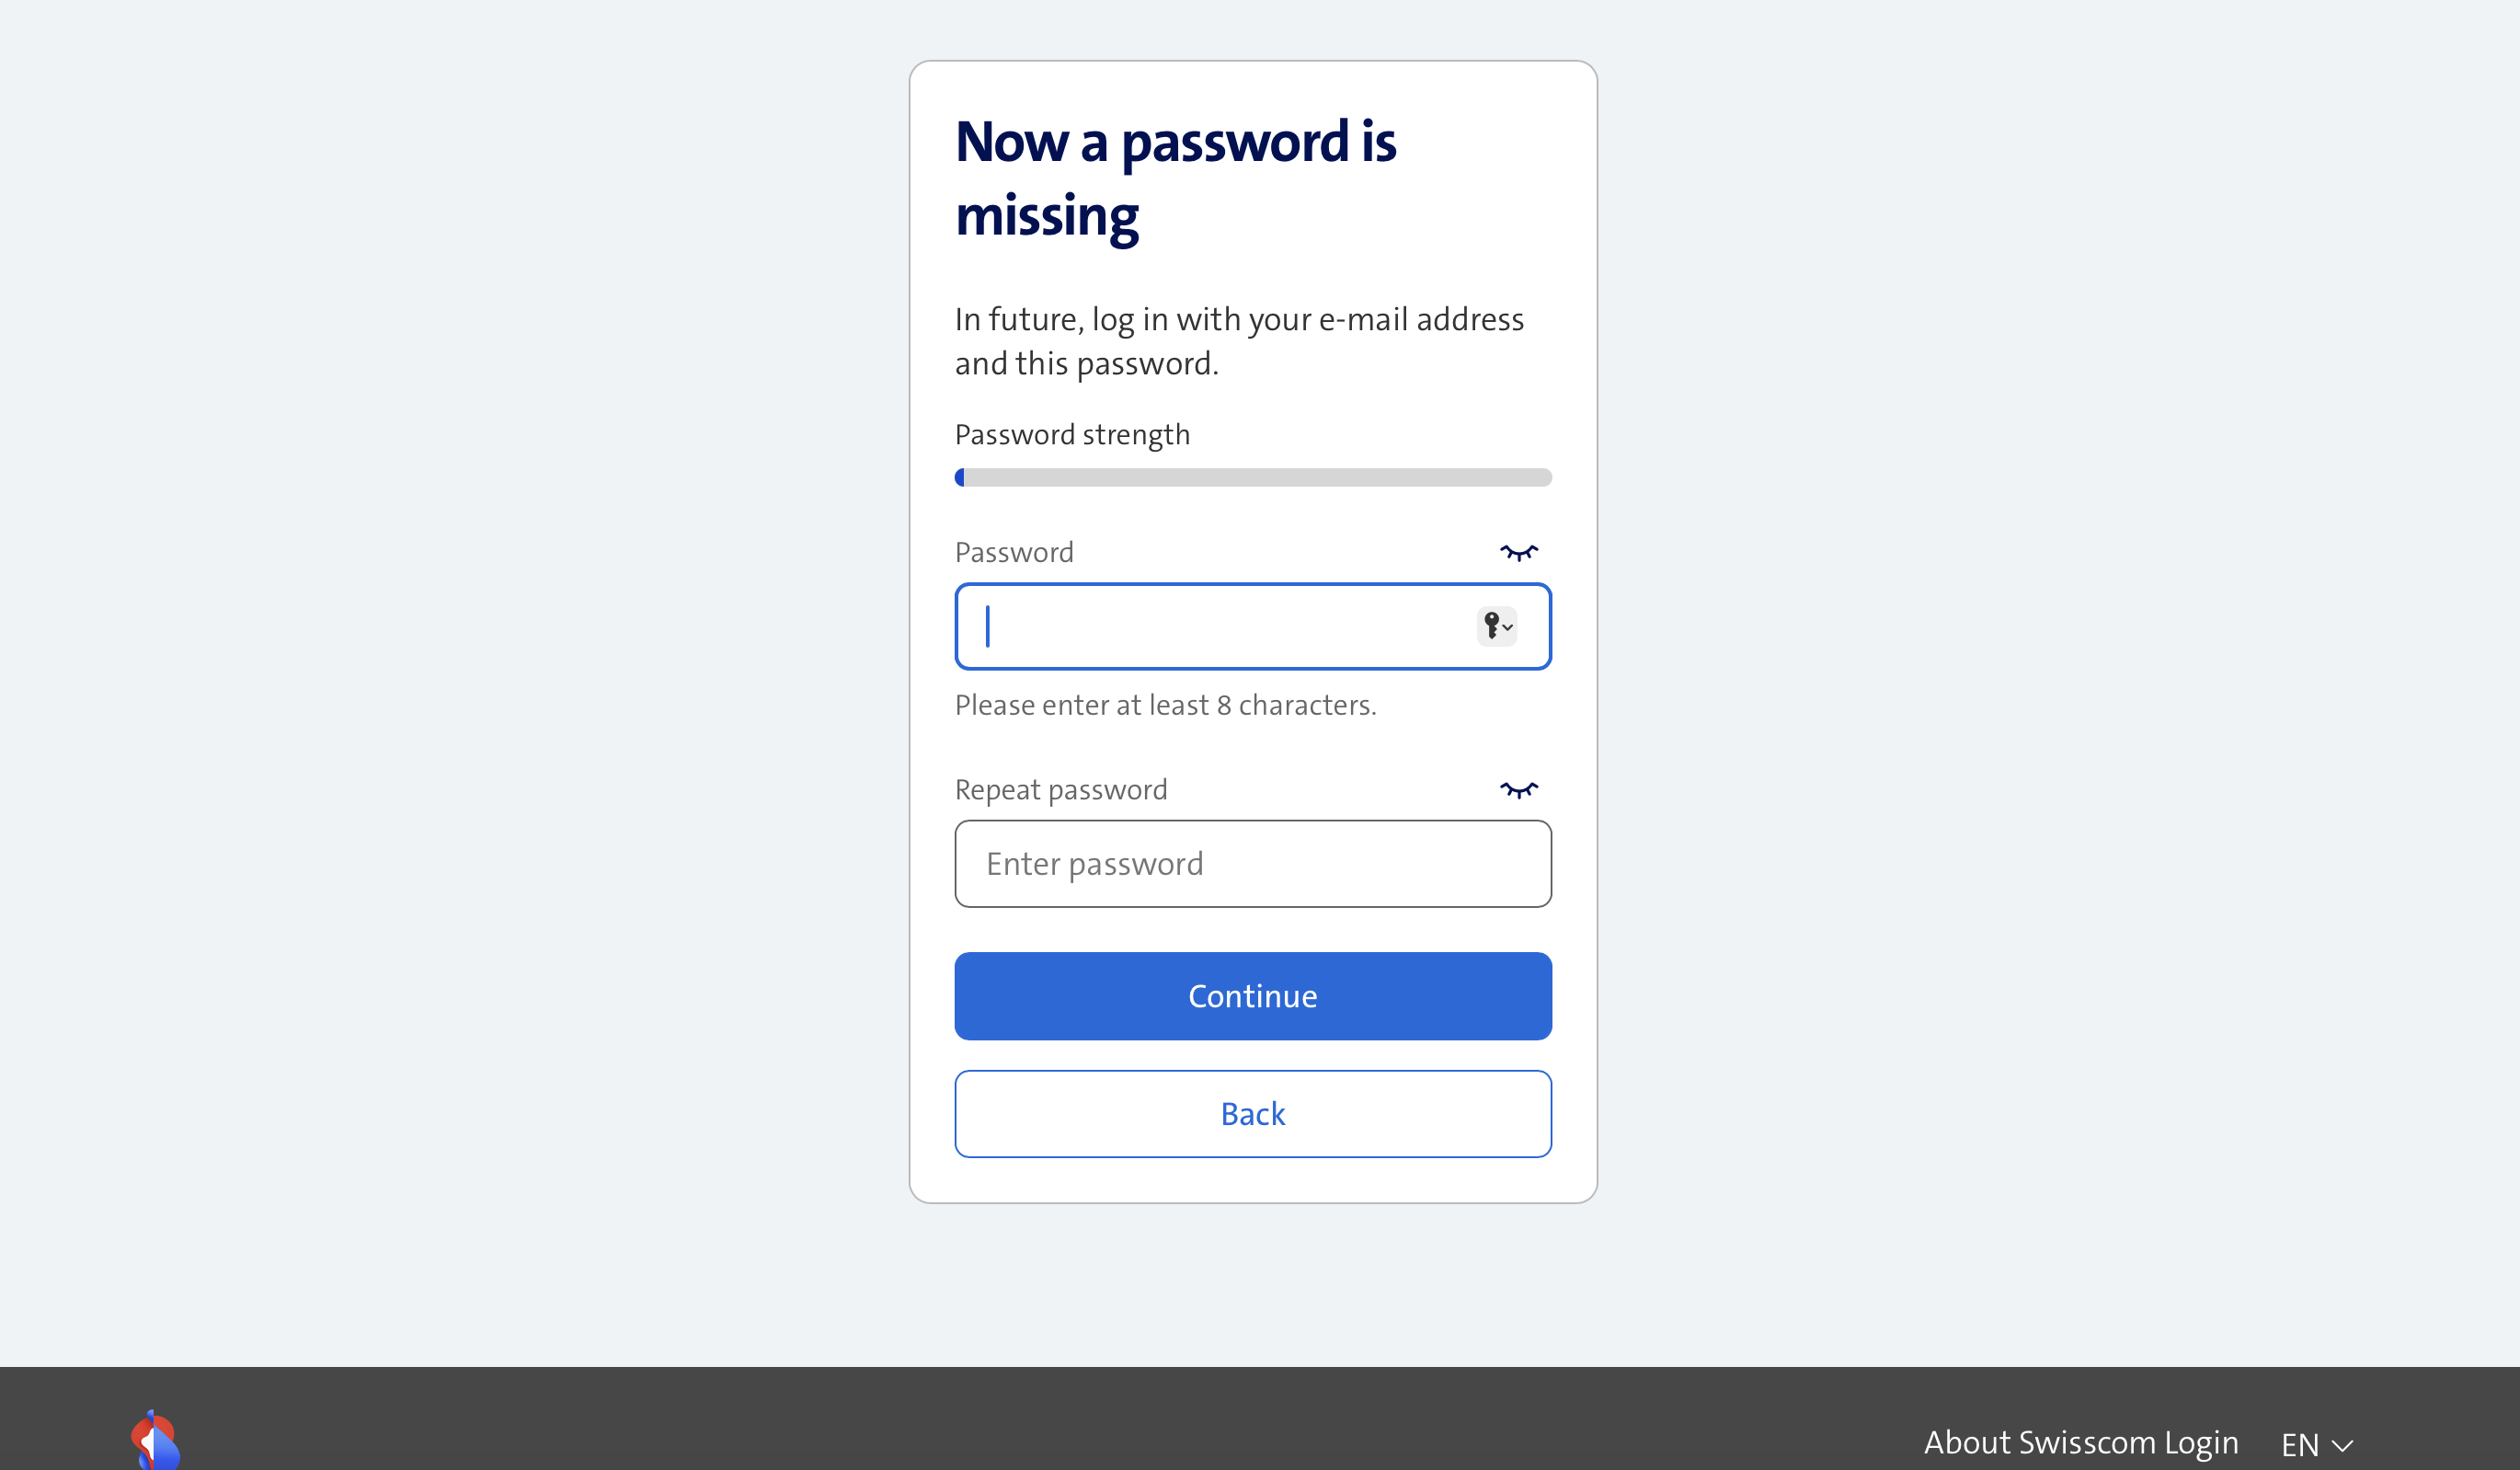Expand the password suggestion dropdown
2520x1470 pixels.
tap(1507, 628)
